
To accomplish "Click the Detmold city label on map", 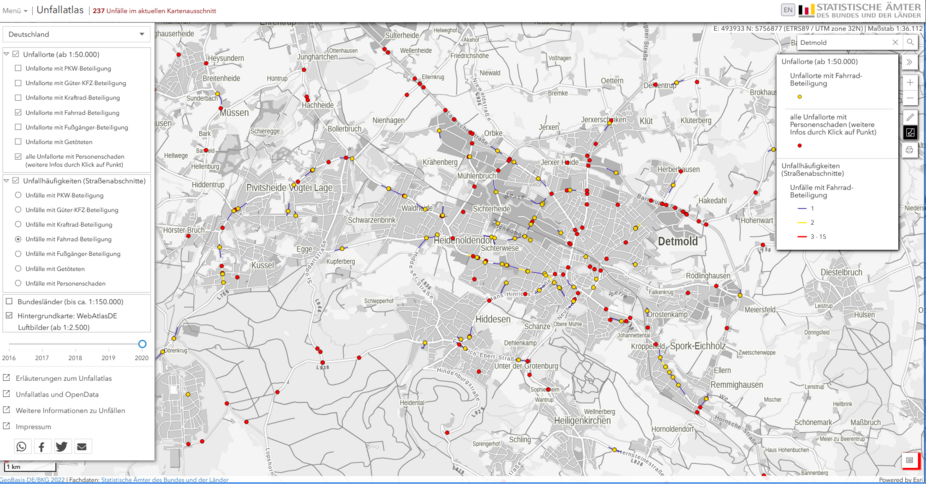I will 677,241.
